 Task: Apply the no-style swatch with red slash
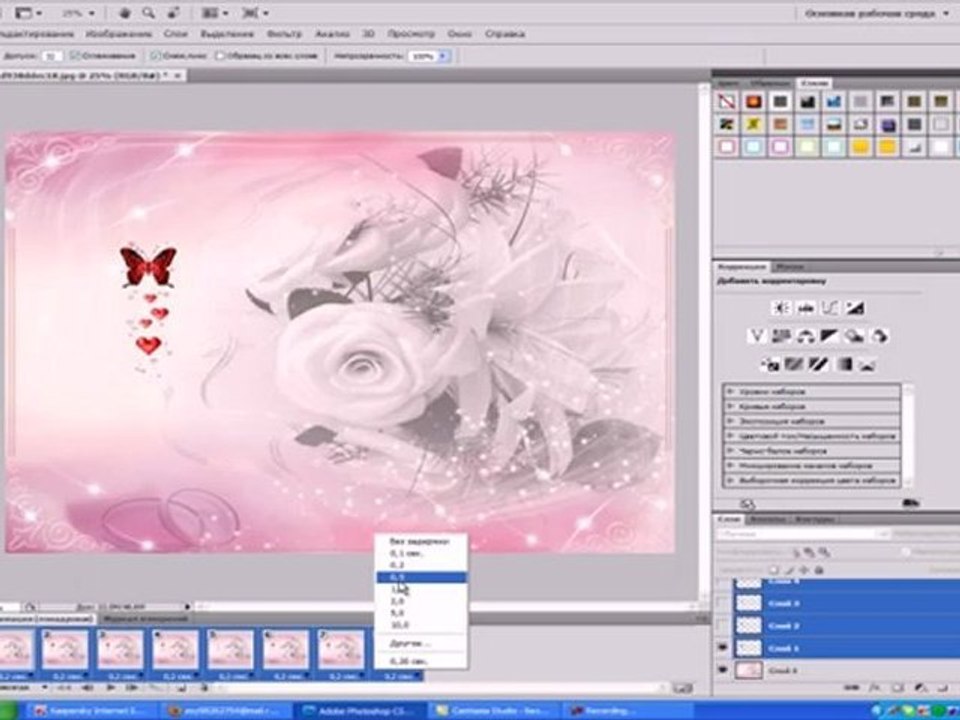(x=727, y=101)
